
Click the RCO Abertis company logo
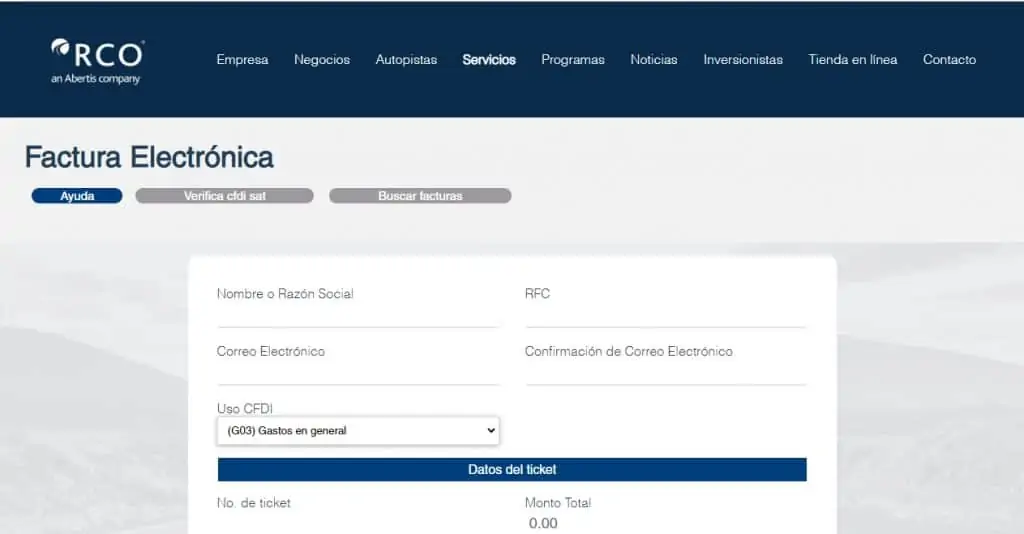click(97, 61)
